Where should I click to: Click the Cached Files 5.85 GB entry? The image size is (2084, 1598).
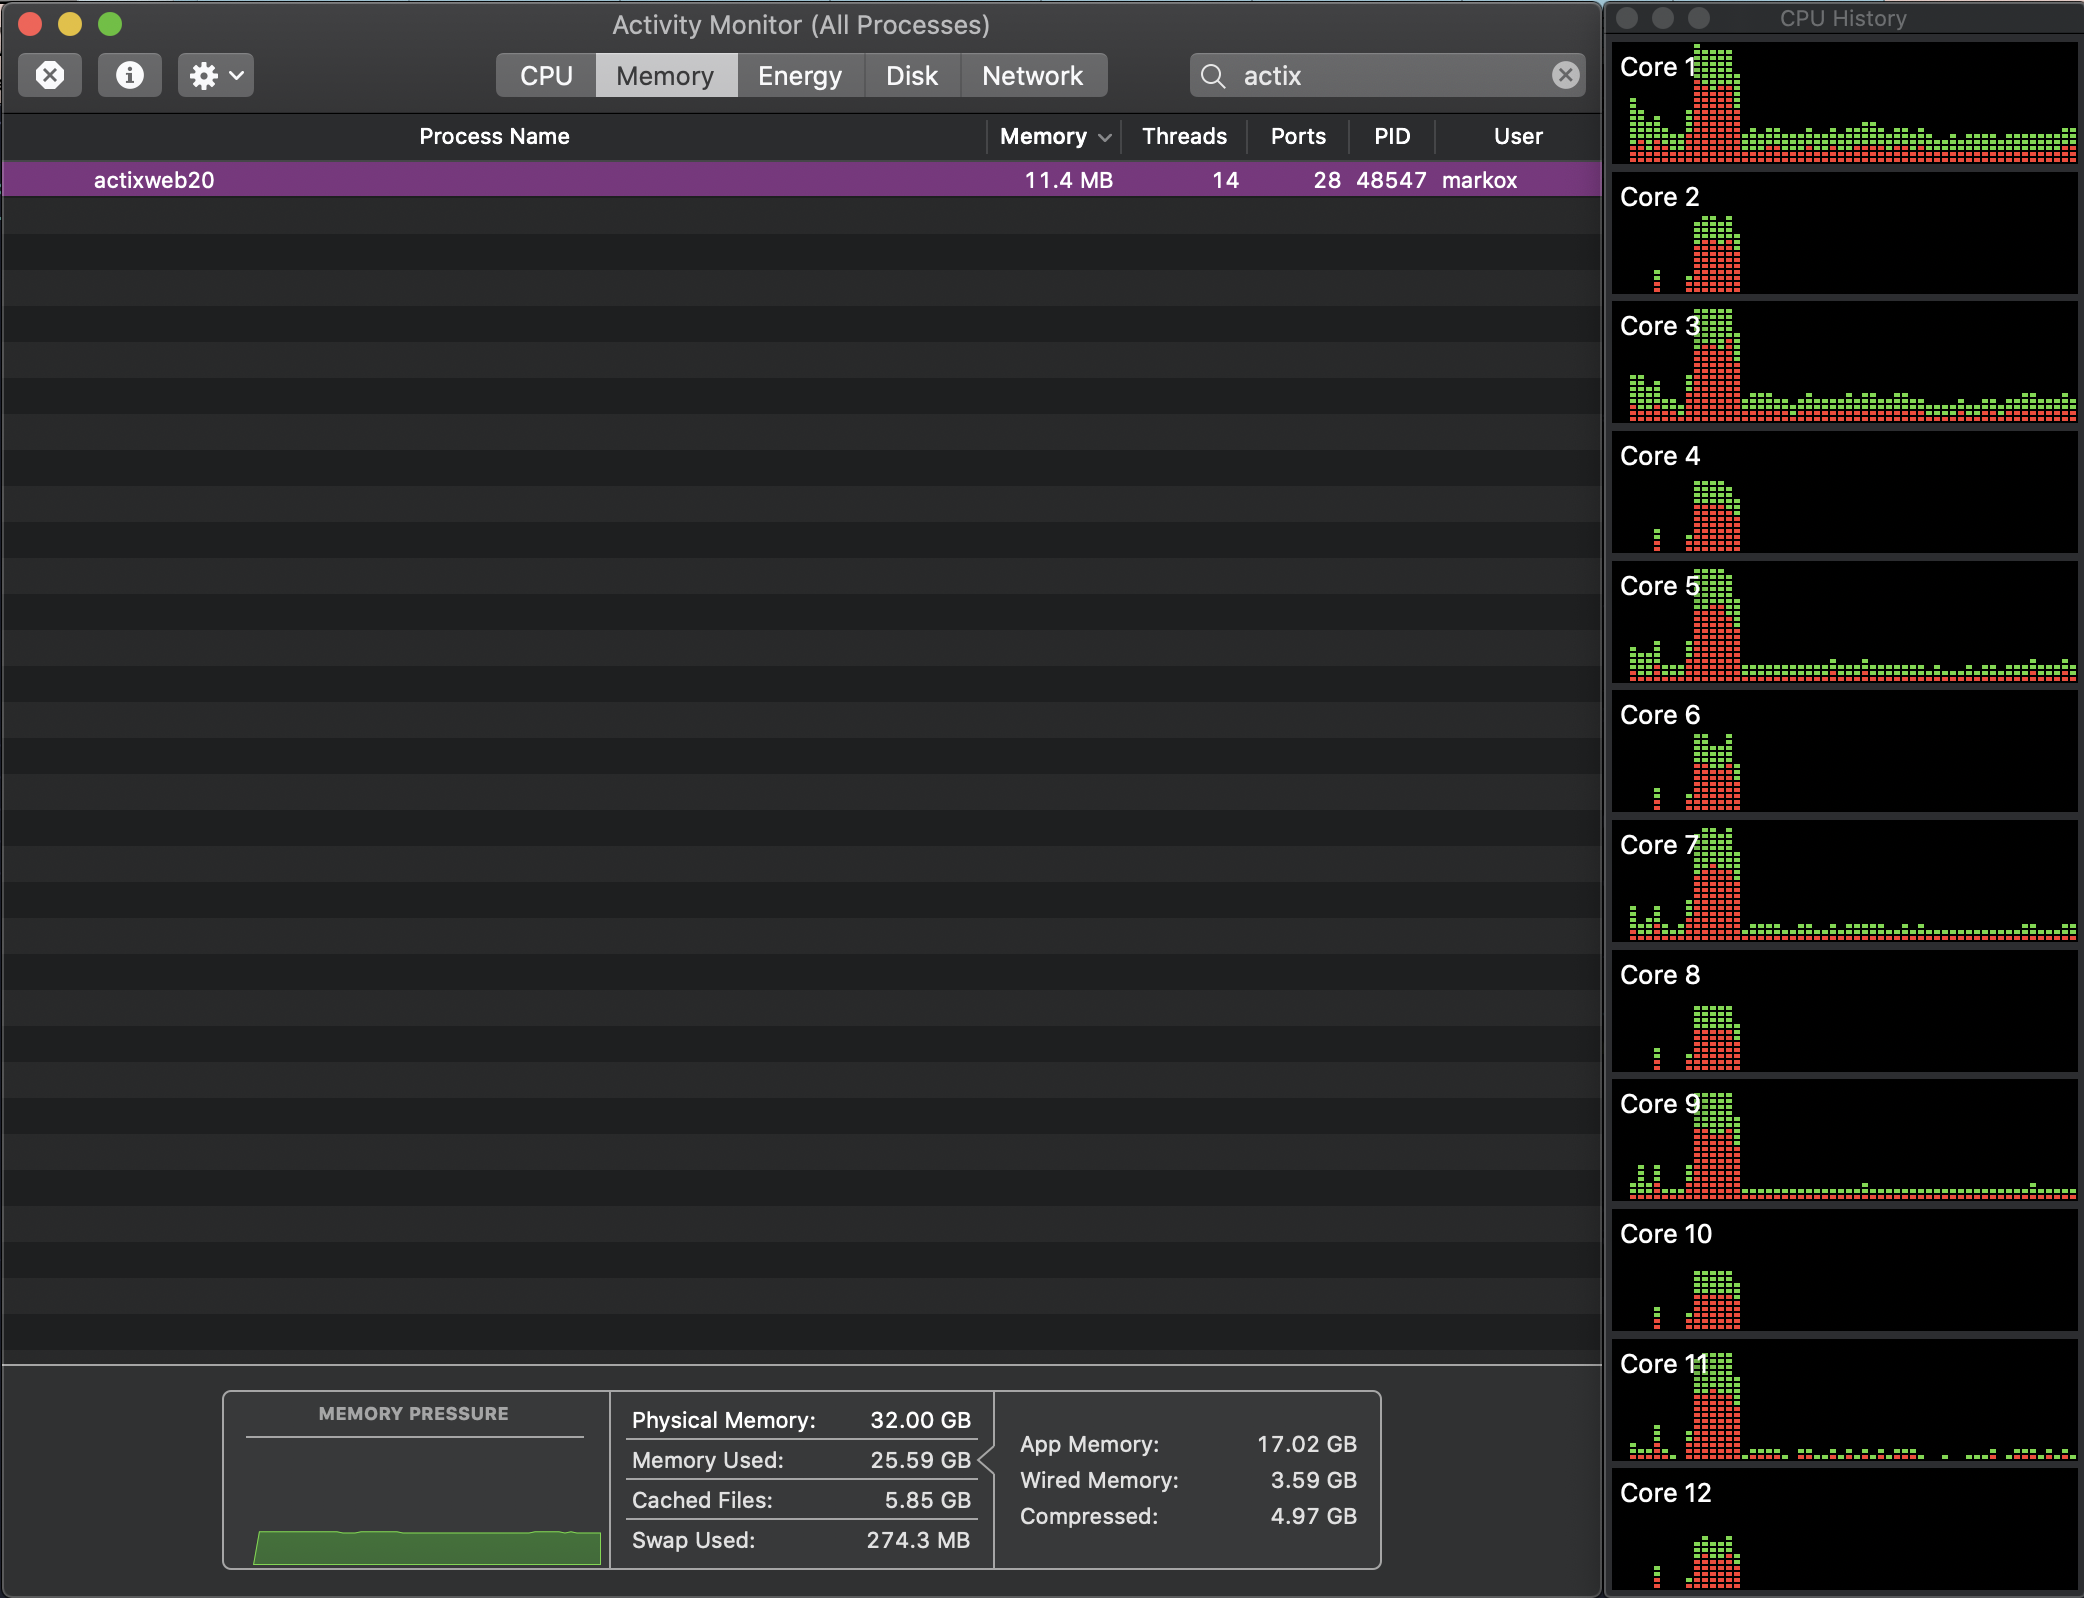coord(801,1500)
